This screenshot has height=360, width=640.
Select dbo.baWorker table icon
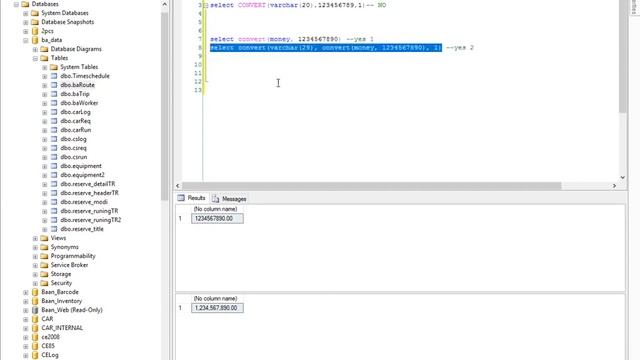[x=54, y=103]
